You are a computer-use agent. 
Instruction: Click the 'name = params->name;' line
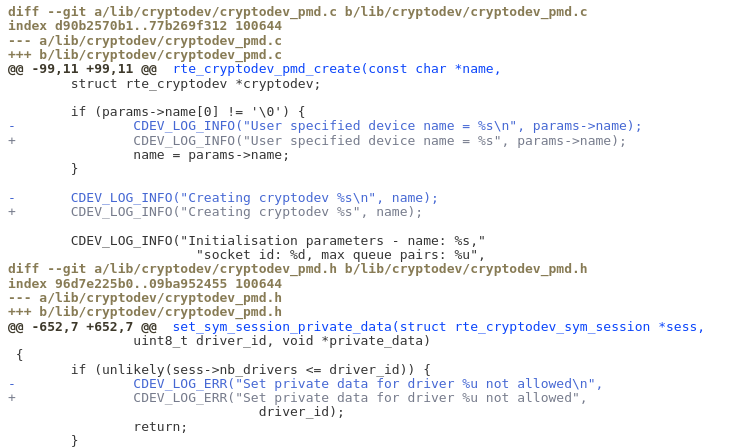coord(211,155)
